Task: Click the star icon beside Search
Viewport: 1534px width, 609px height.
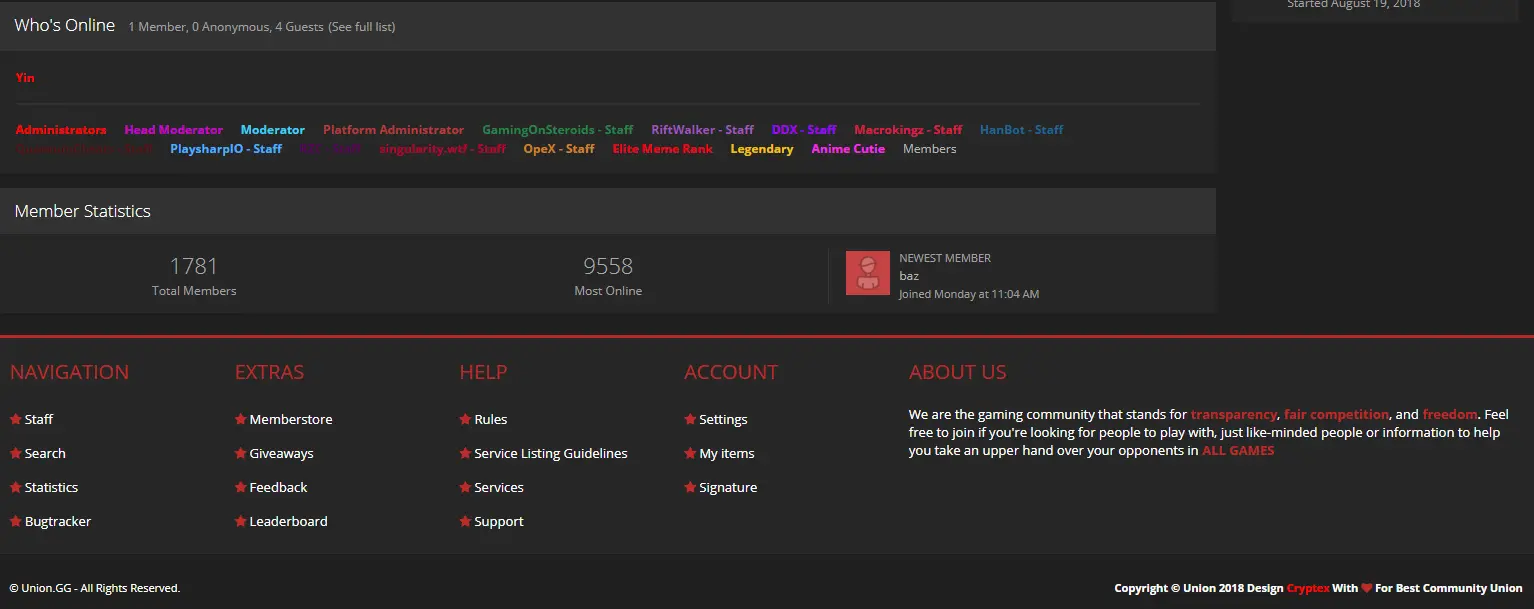Action: [x=16, y=453]
